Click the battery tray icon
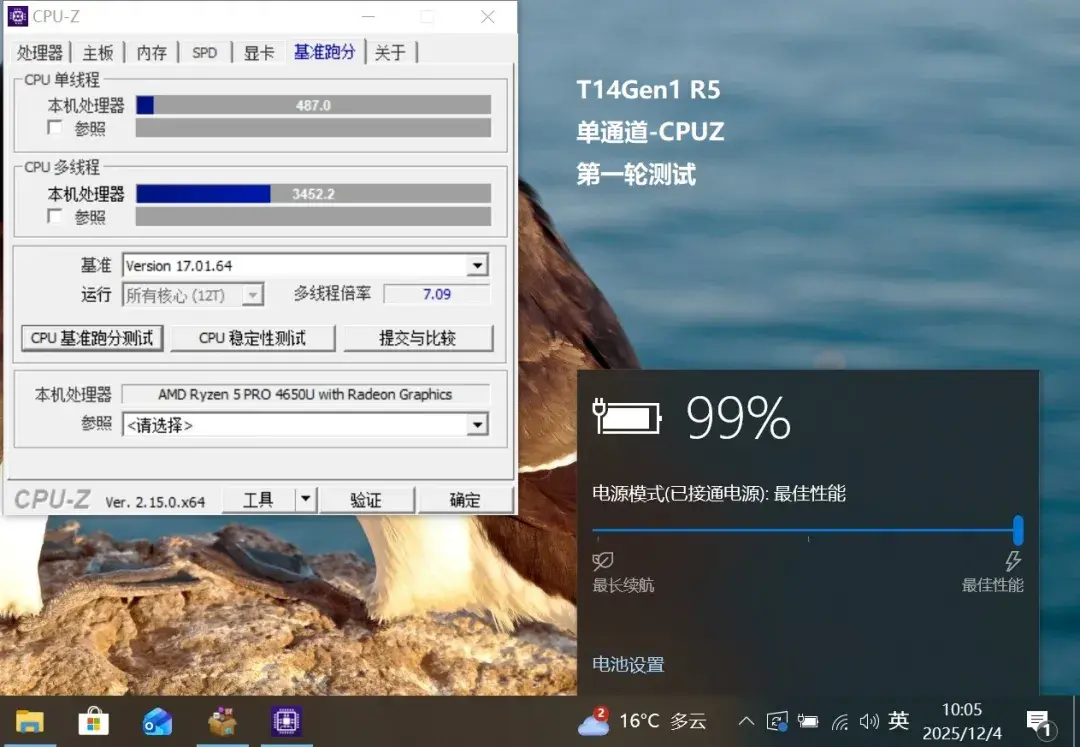 click(808, 722)
